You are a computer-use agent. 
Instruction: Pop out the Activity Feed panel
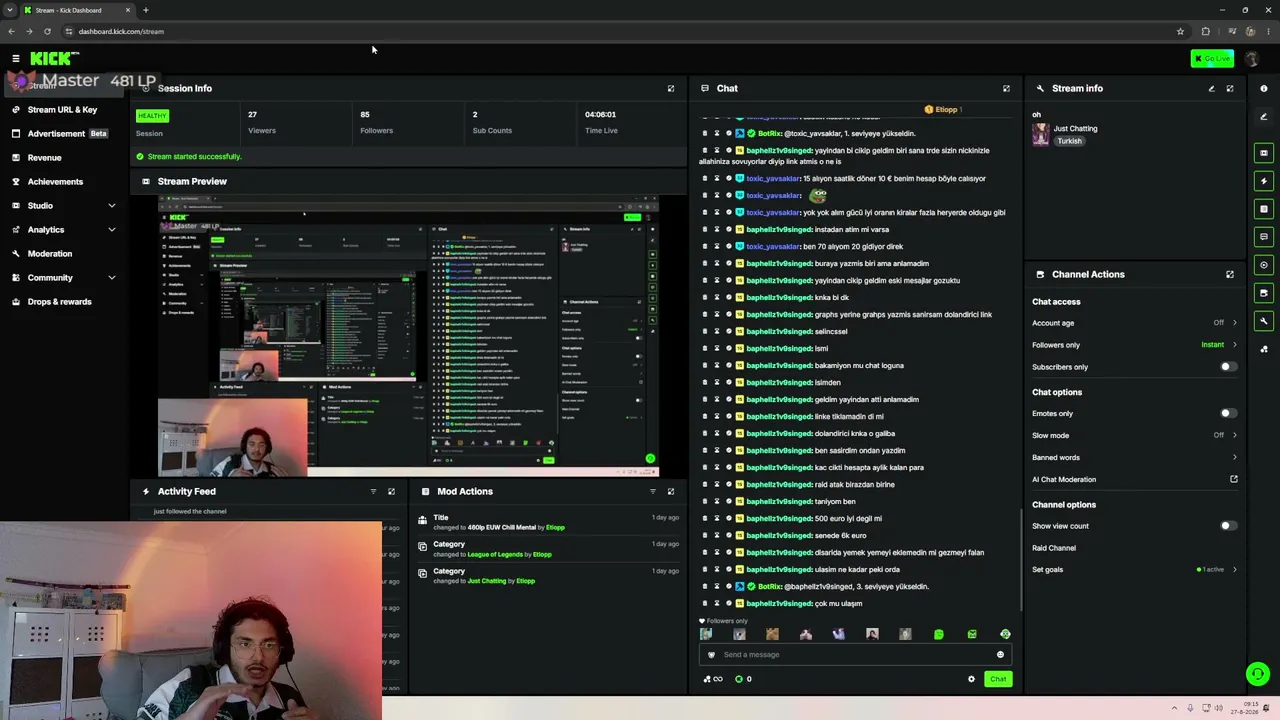tap(391, 491)
